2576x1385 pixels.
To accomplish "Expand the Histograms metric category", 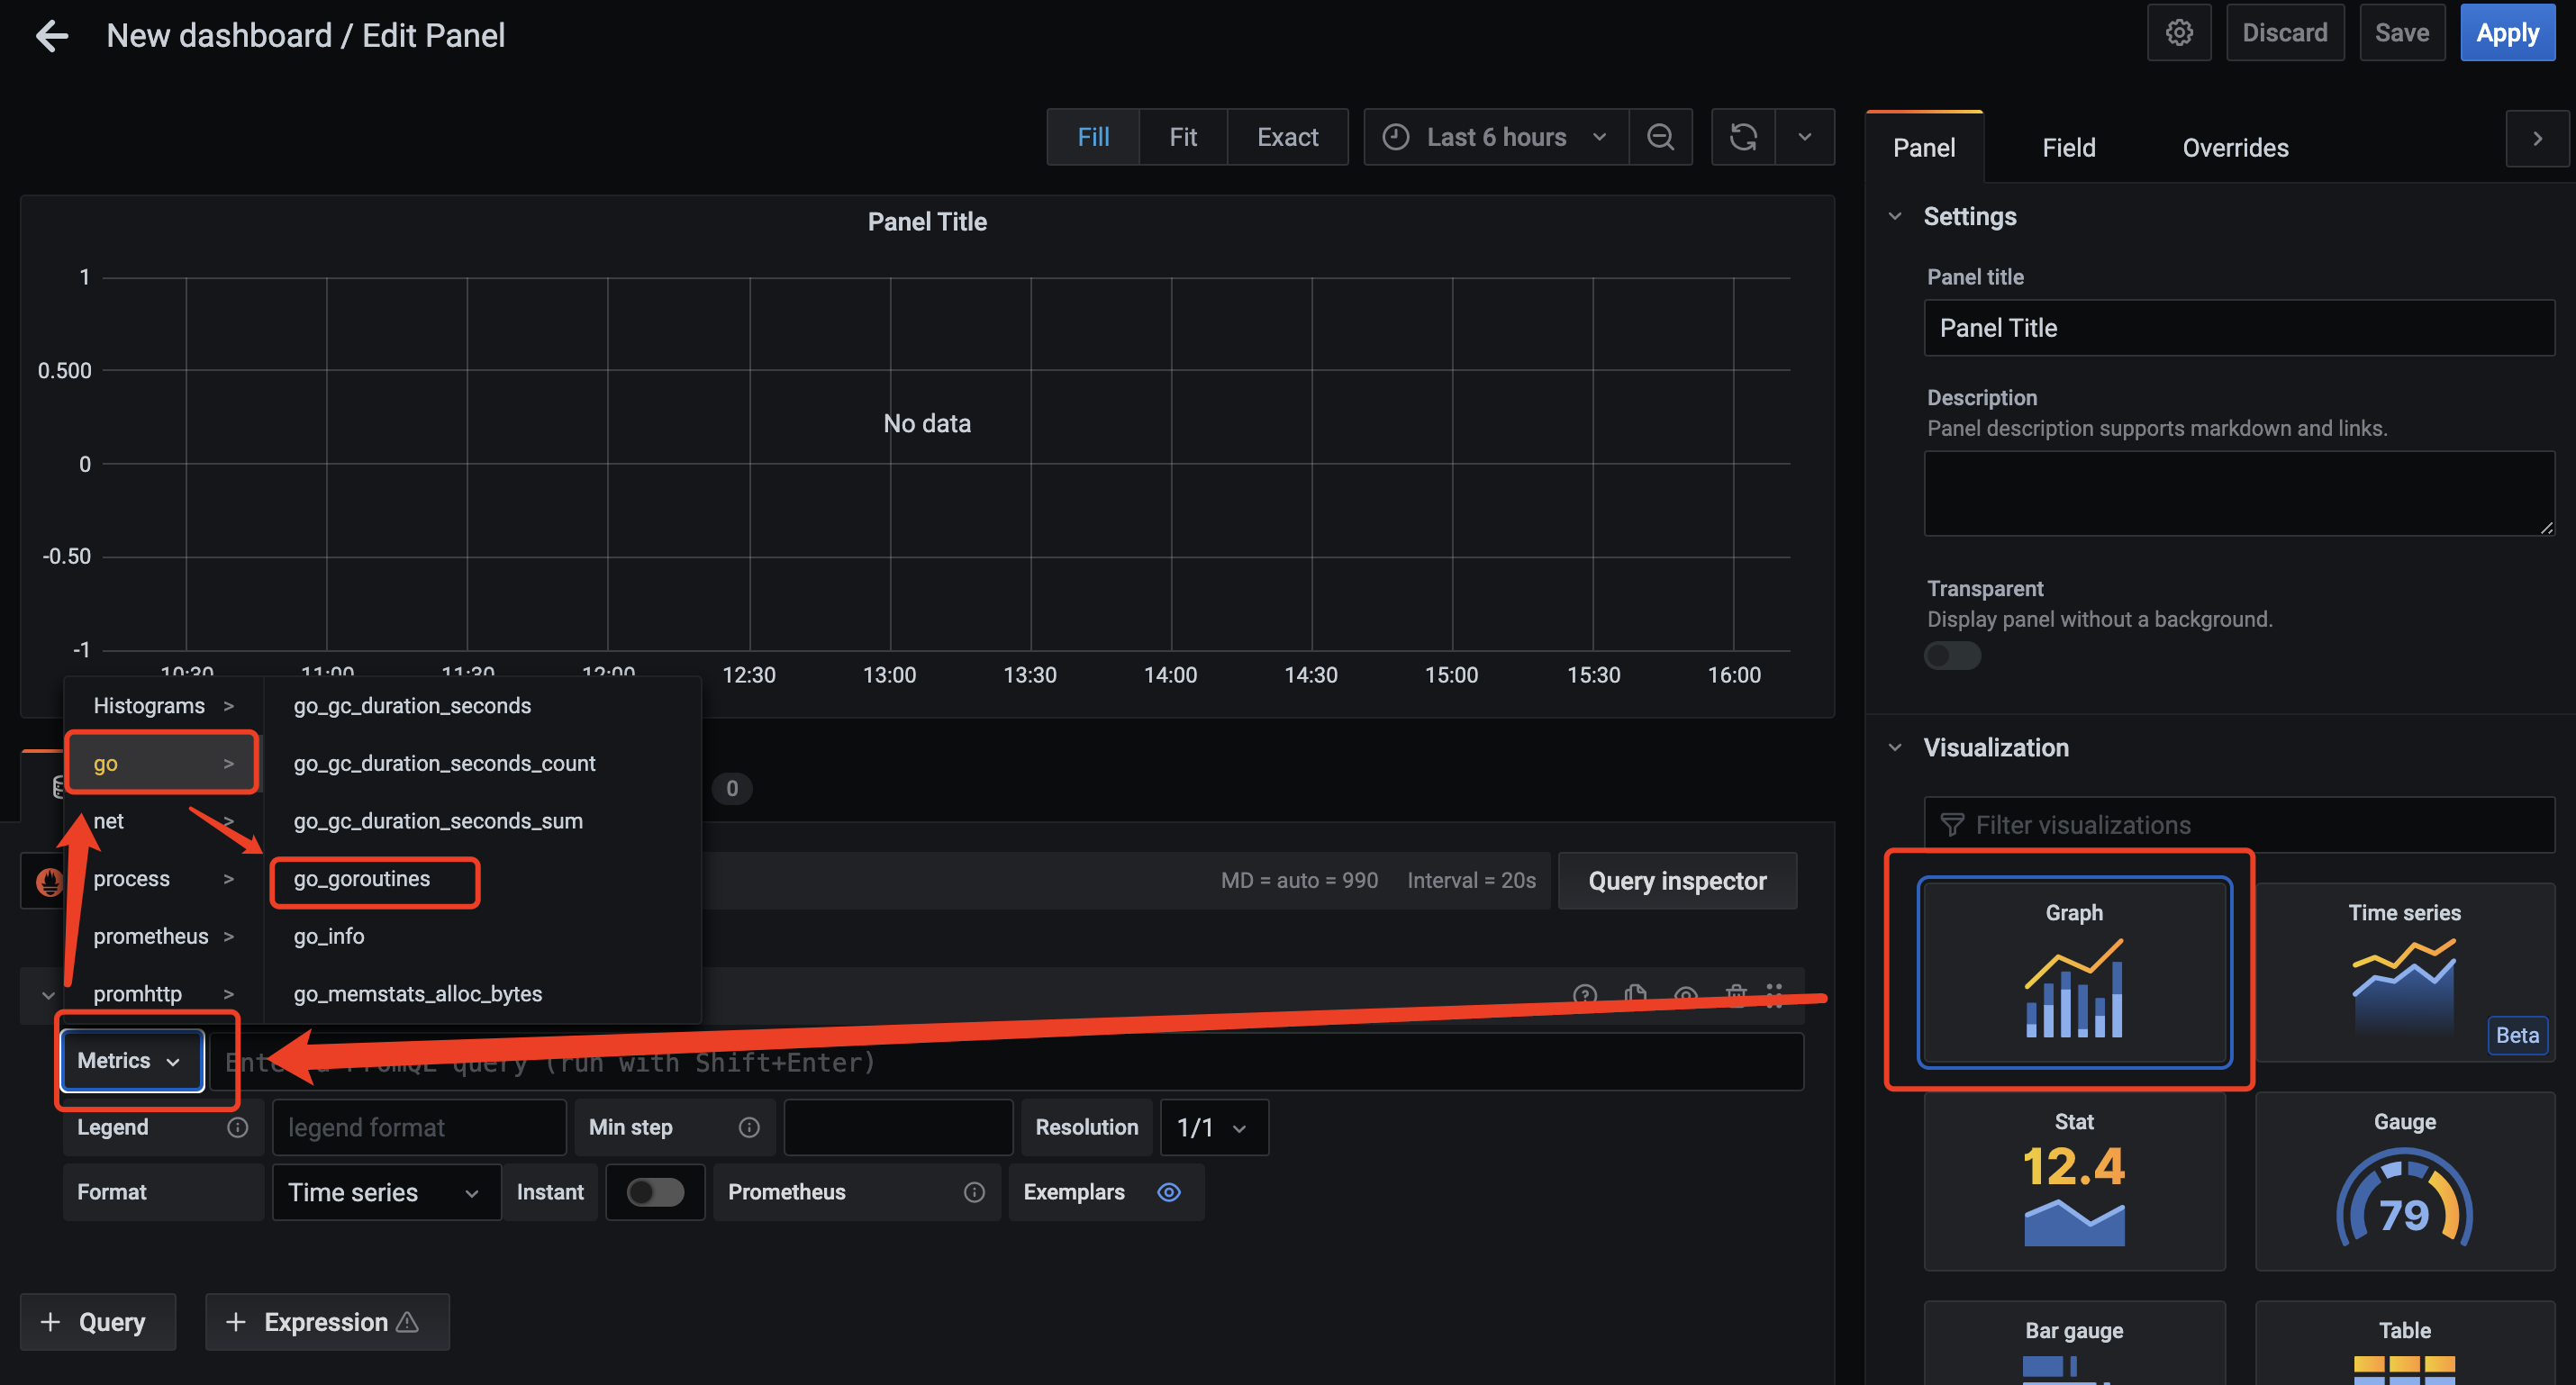I will tap(163, 706).
